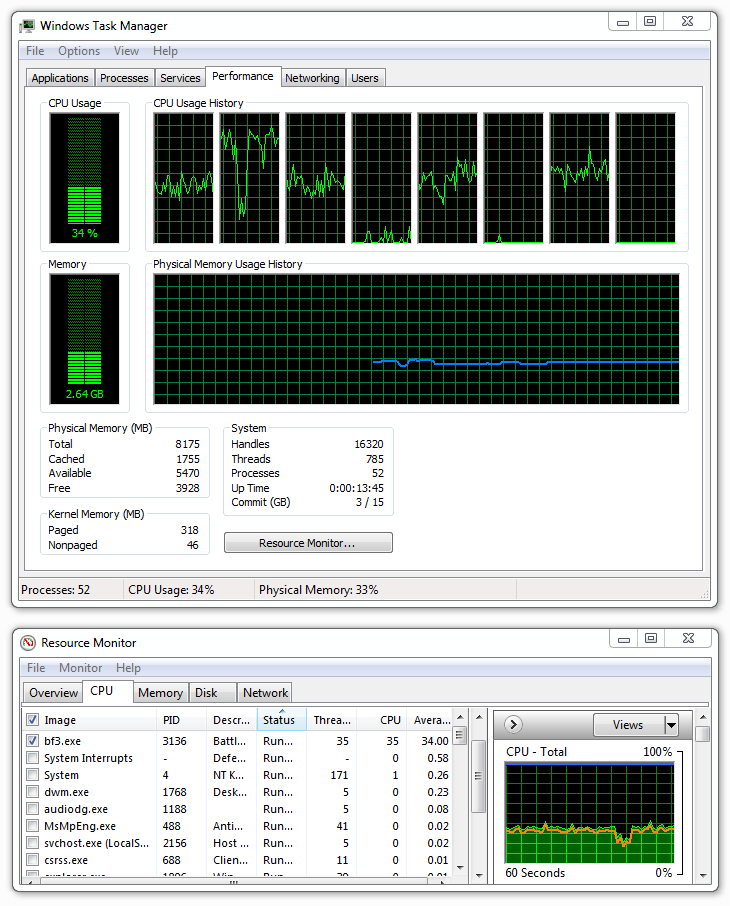Switch to the Memory tab in Resource Monitor

coord(160,692)
